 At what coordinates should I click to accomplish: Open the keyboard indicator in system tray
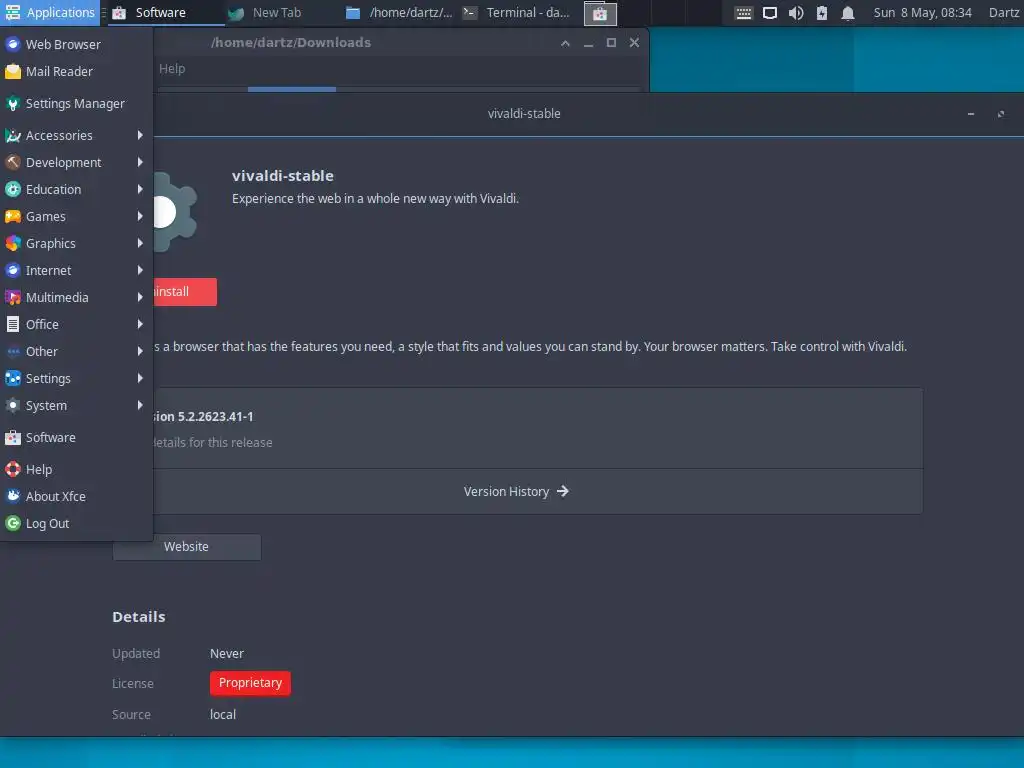tap(743, 13)
